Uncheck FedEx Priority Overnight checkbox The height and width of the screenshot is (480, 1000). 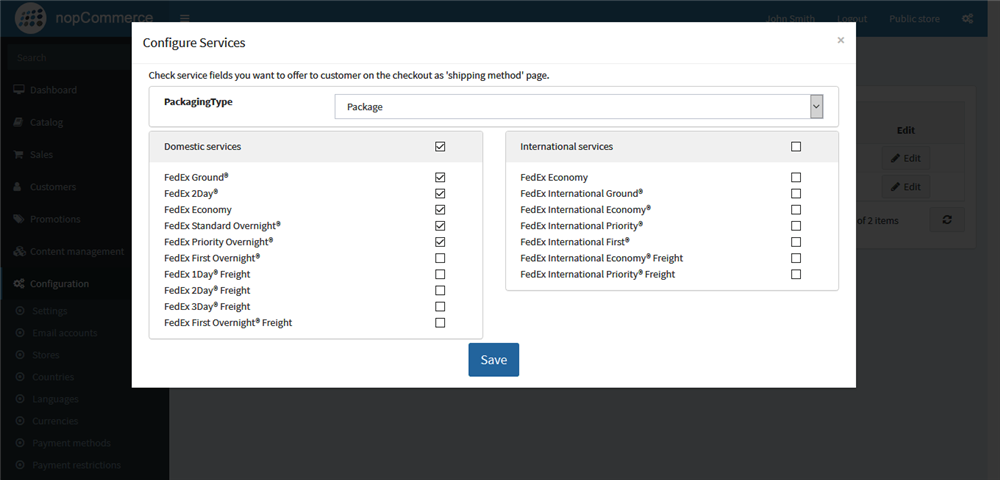[x=440, y=242]
